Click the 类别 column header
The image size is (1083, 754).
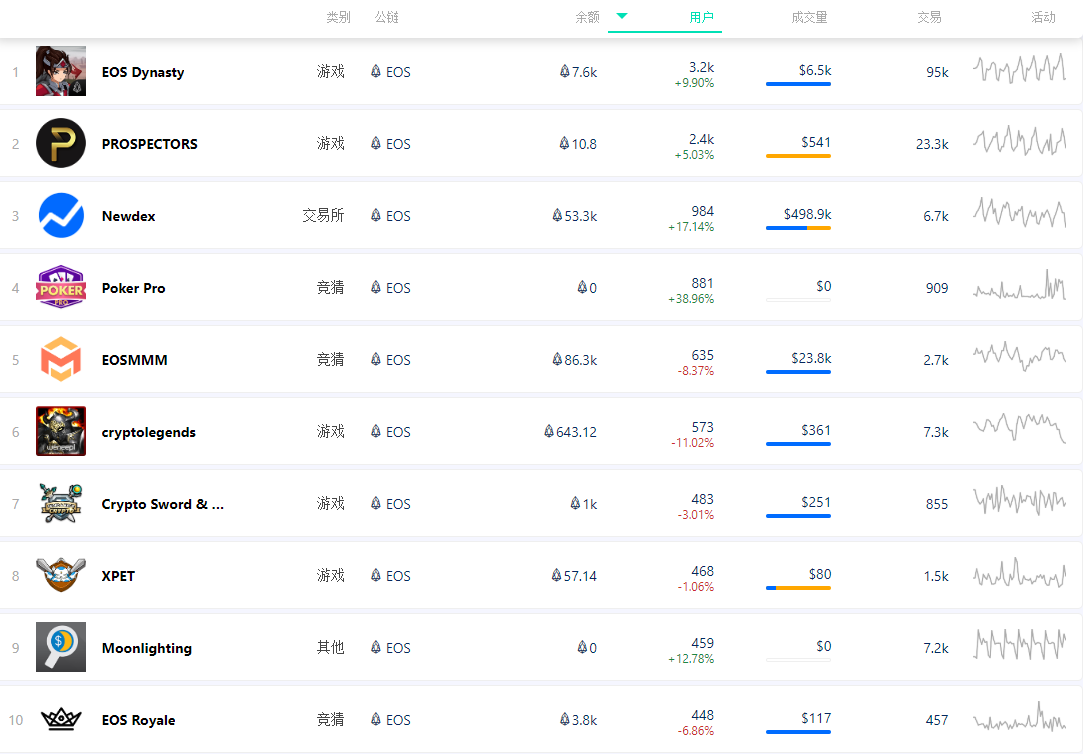338,17
